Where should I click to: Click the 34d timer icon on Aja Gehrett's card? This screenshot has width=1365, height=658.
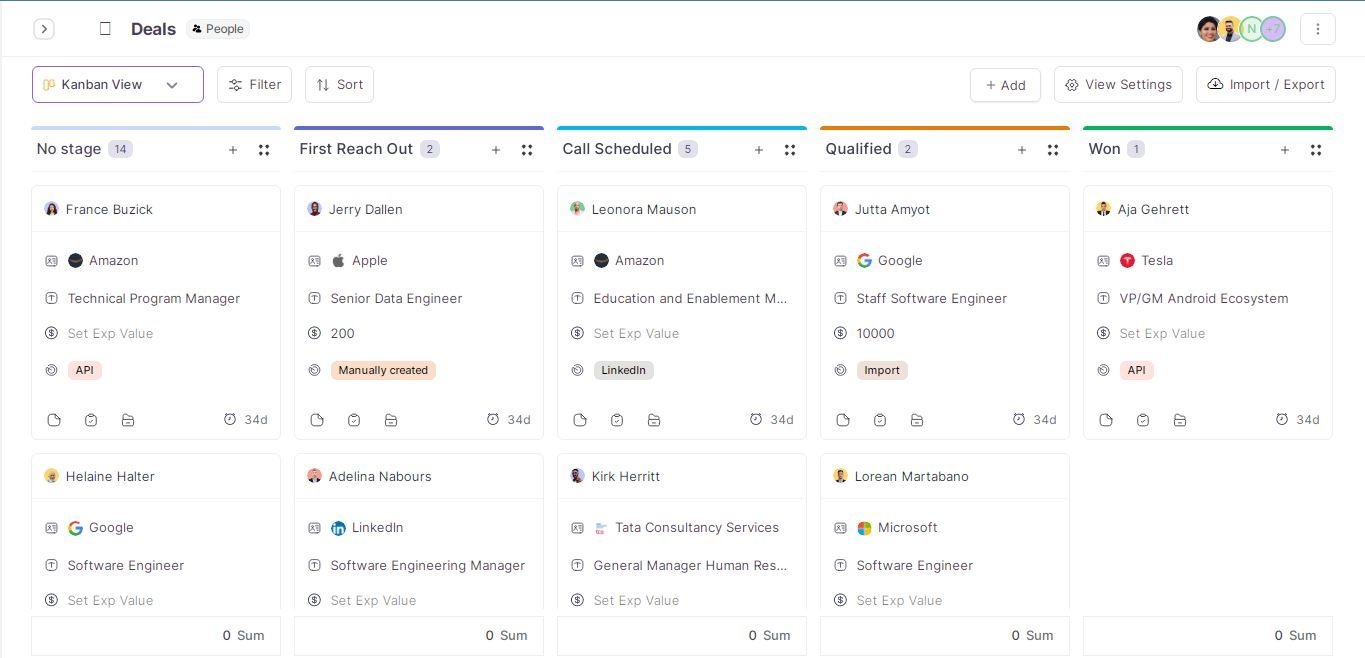point(1282,419)
